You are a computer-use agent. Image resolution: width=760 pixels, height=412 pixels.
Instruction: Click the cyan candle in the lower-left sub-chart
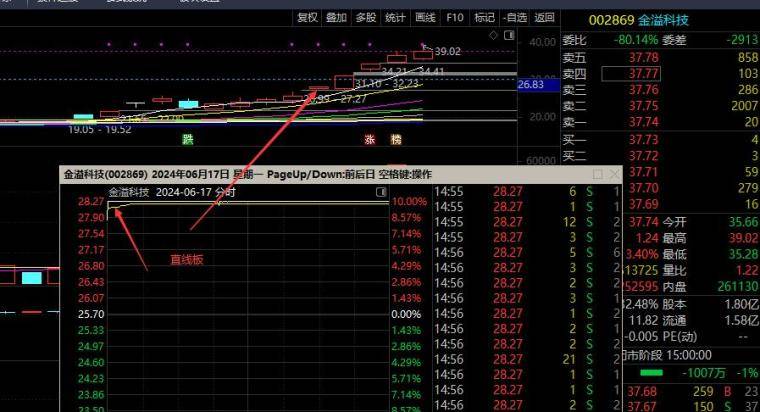pyautogui.click(x=32, y=278)
